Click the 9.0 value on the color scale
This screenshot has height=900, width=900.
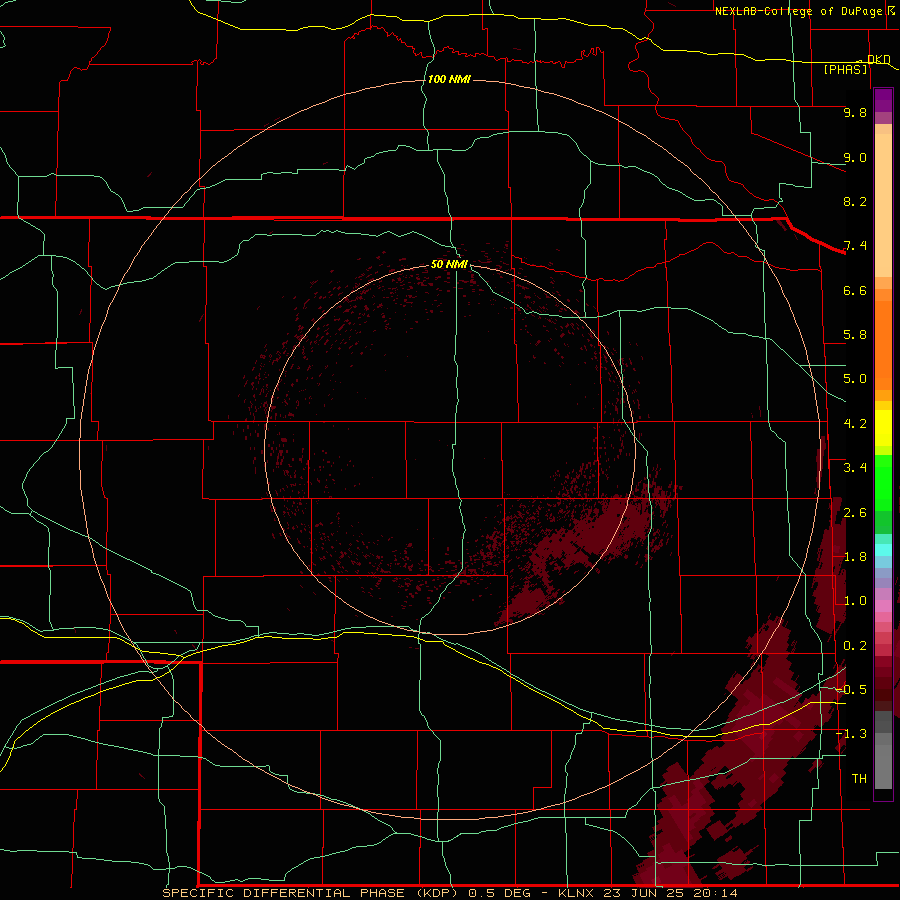coord(855,157)
